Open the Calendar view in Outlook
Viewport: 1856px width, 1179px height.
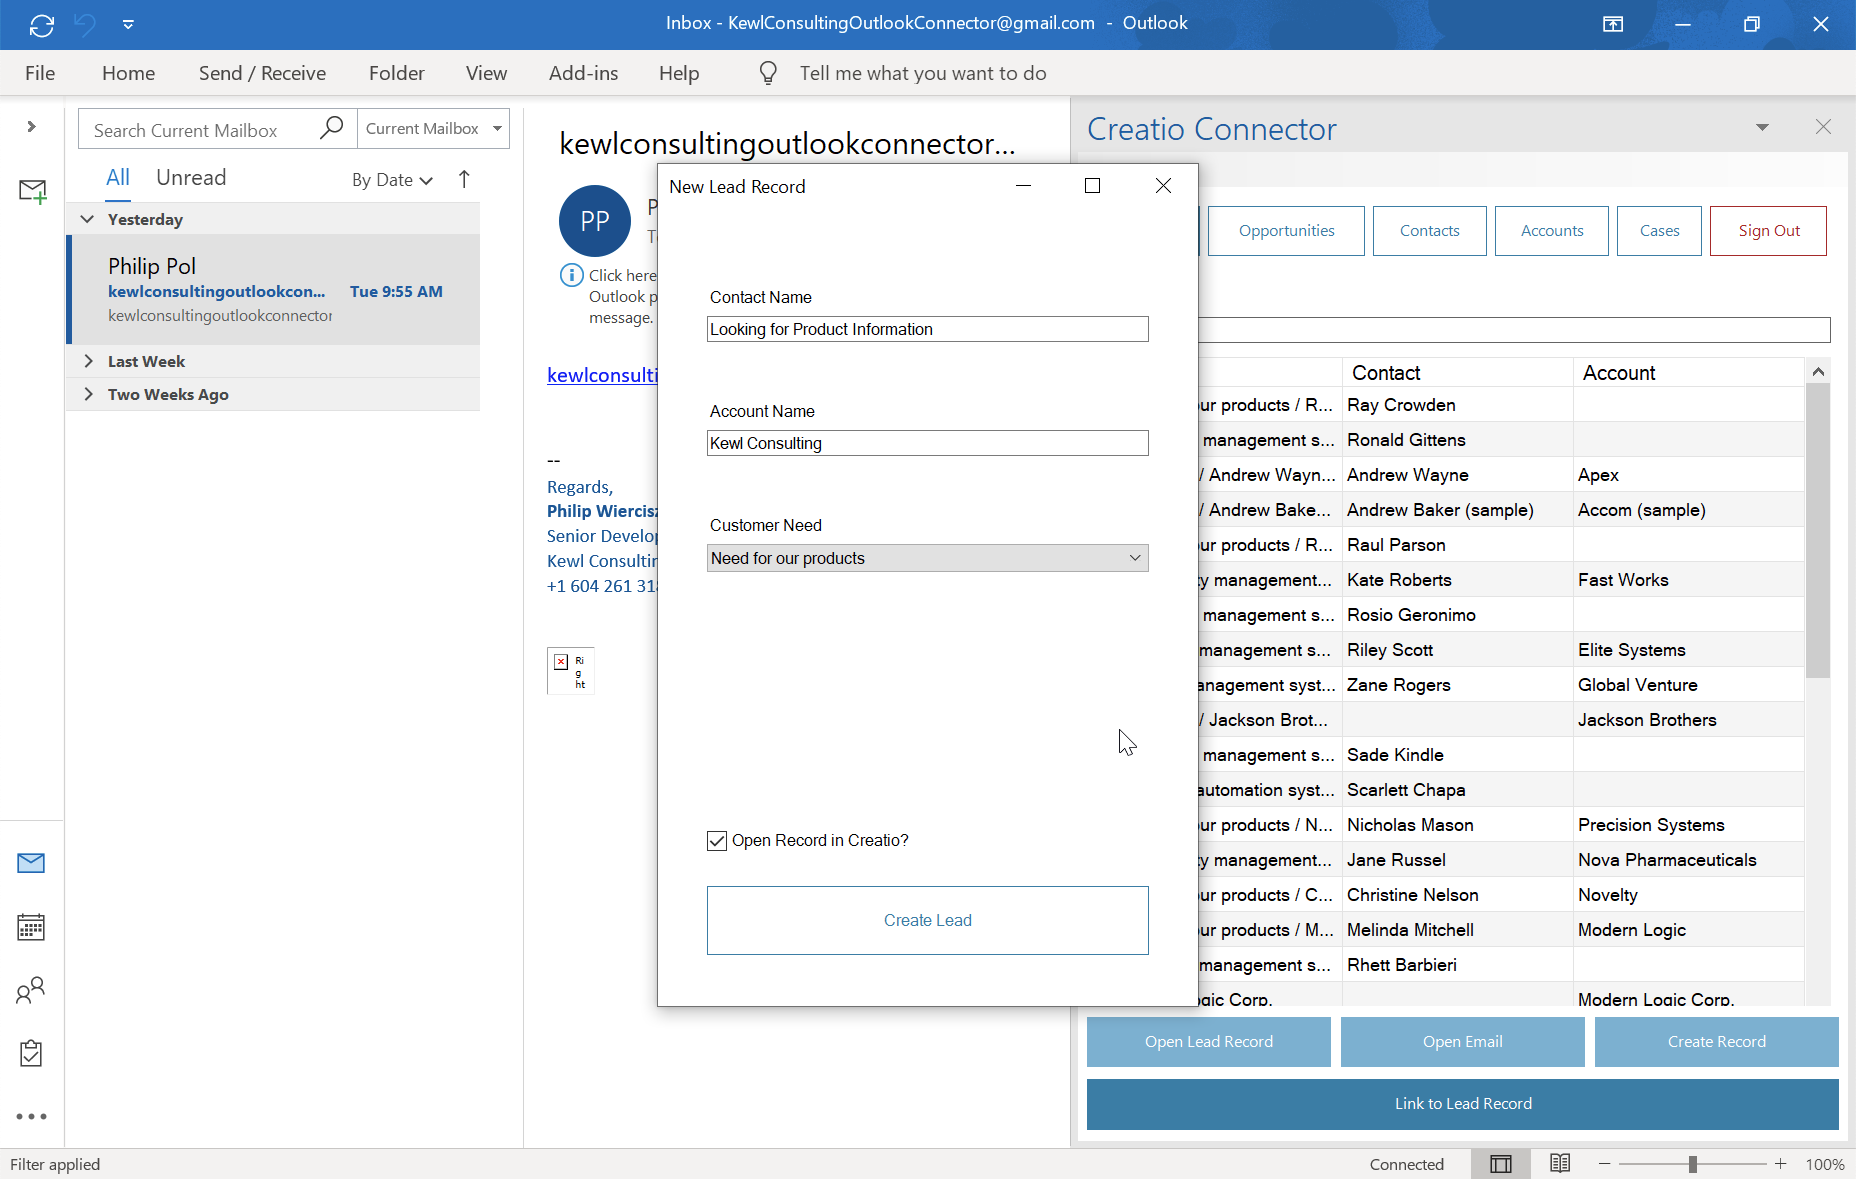[x=31, y=927]
